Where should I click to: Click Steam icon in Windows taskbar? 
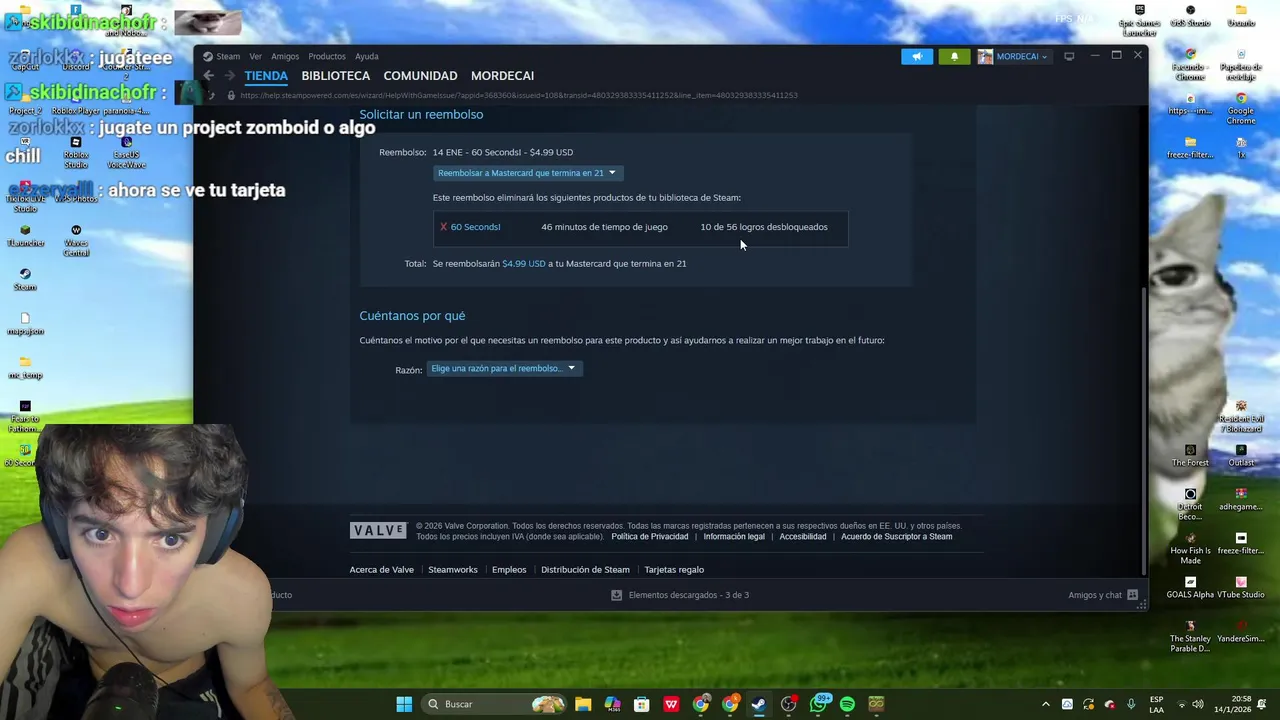pos(759,704)
